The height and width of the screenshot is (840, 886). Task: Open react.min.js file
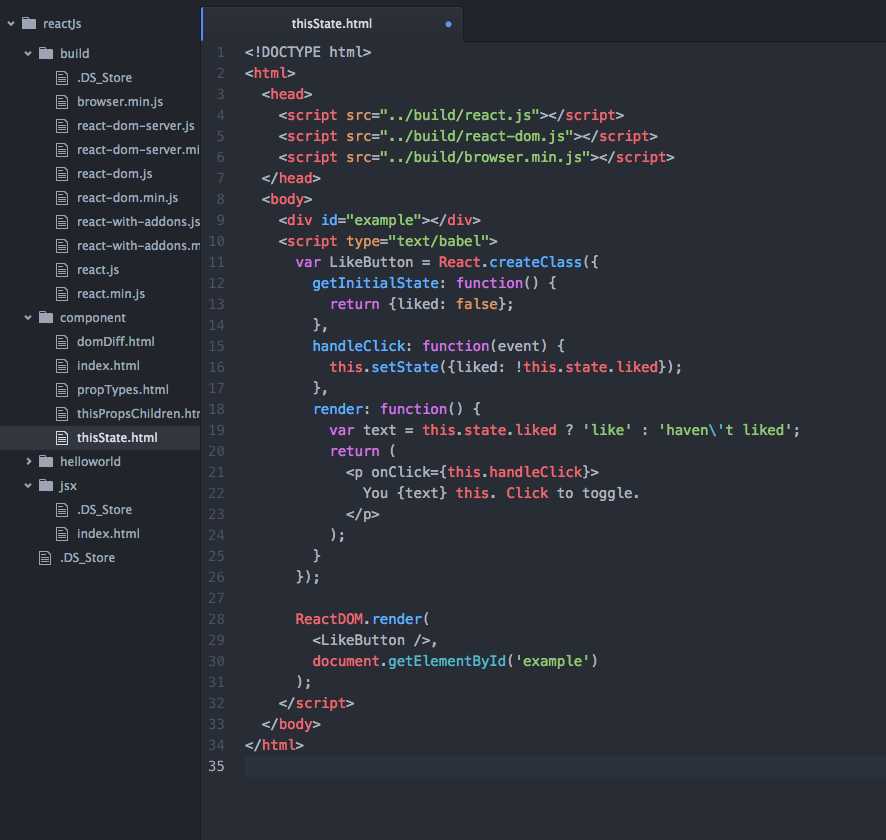pyautogui.click(x=111, y=294)
